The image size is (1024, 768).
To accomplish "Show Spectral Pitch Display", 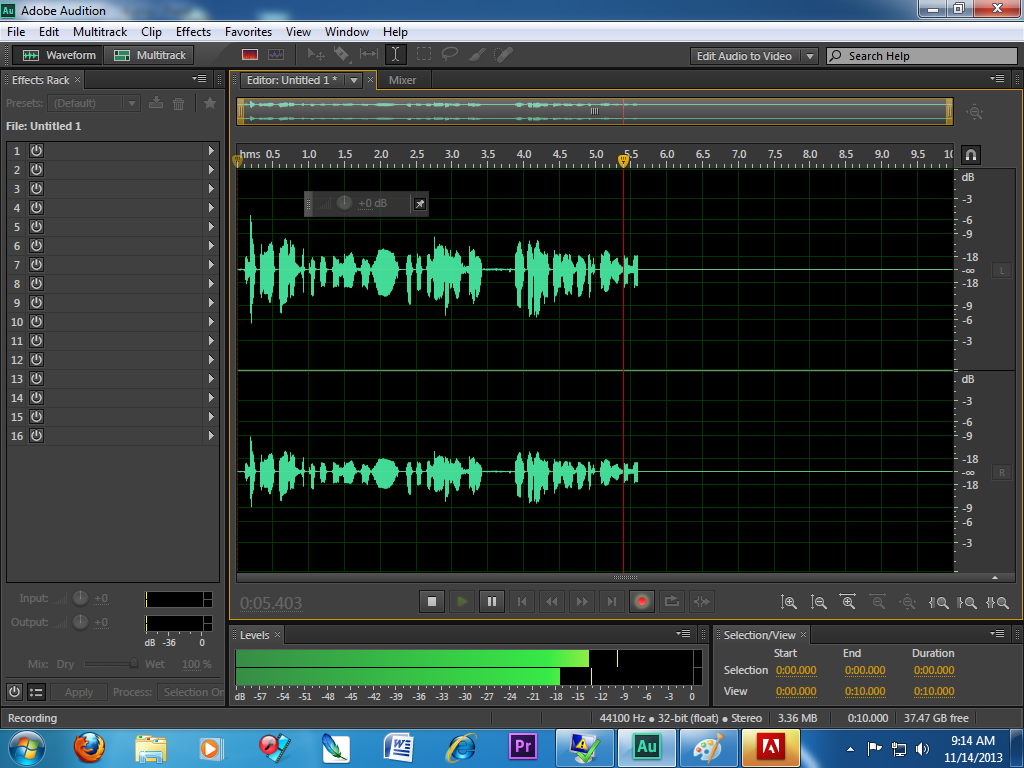I will (x=276, y=55).
